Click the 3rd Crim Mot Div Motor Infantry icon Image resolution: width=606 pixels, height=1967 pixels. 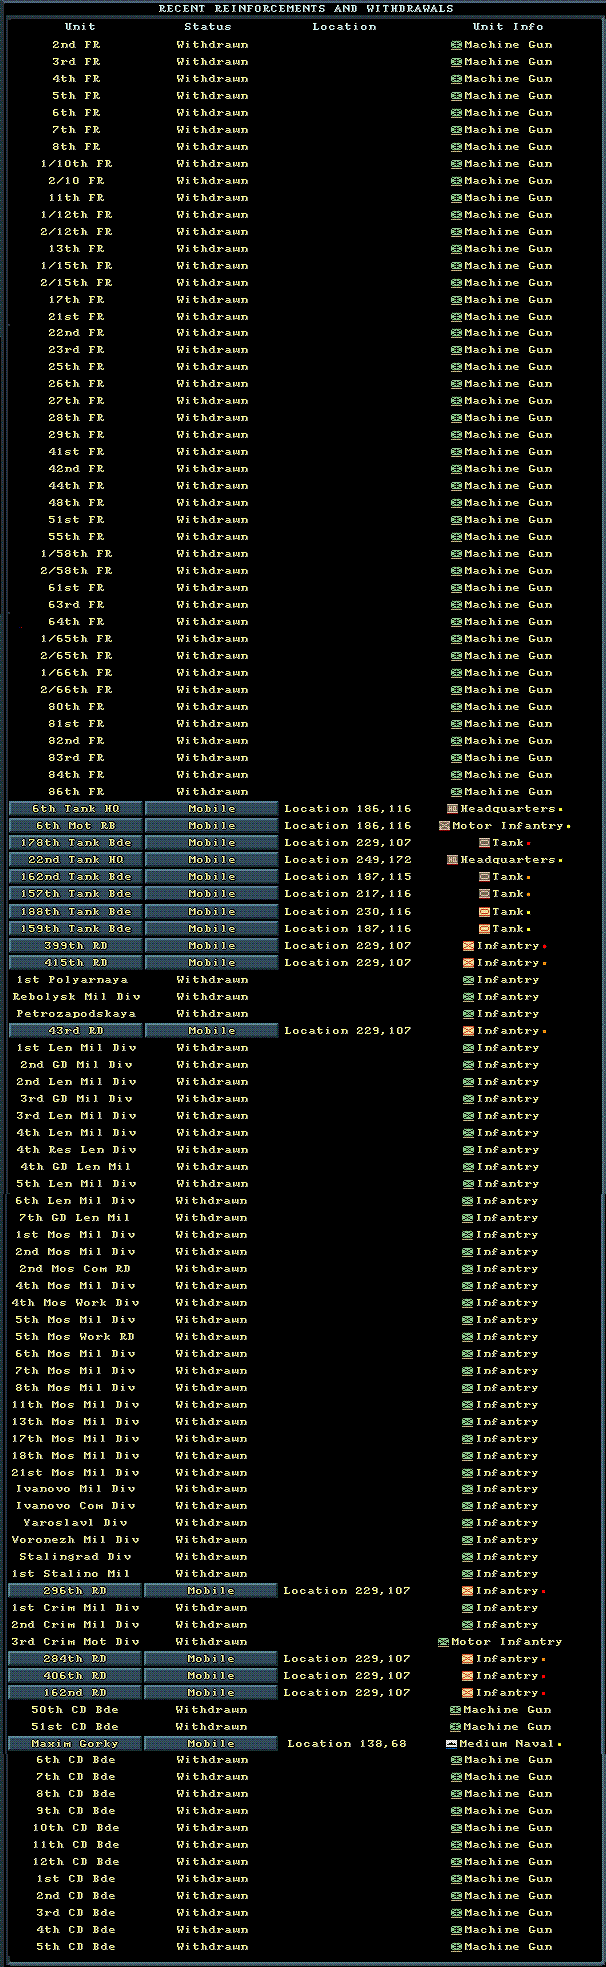443,1642
